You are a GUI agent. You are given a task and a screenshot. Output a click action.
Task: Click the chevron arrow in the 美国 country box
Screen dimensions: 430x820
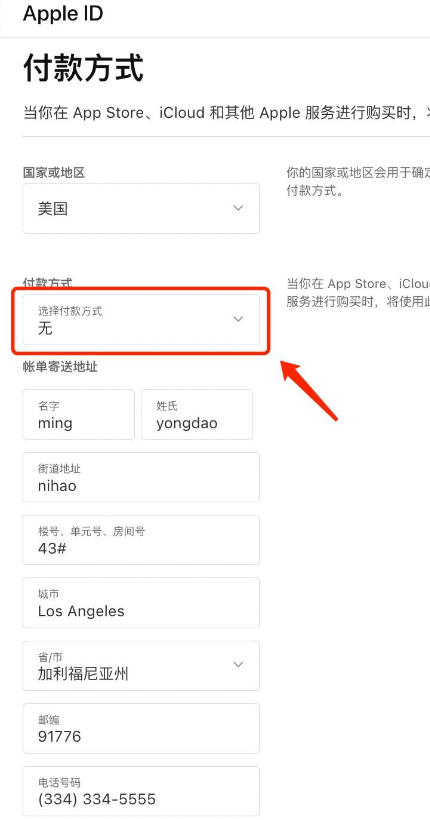pyautogui.click(x=238, y=208)
